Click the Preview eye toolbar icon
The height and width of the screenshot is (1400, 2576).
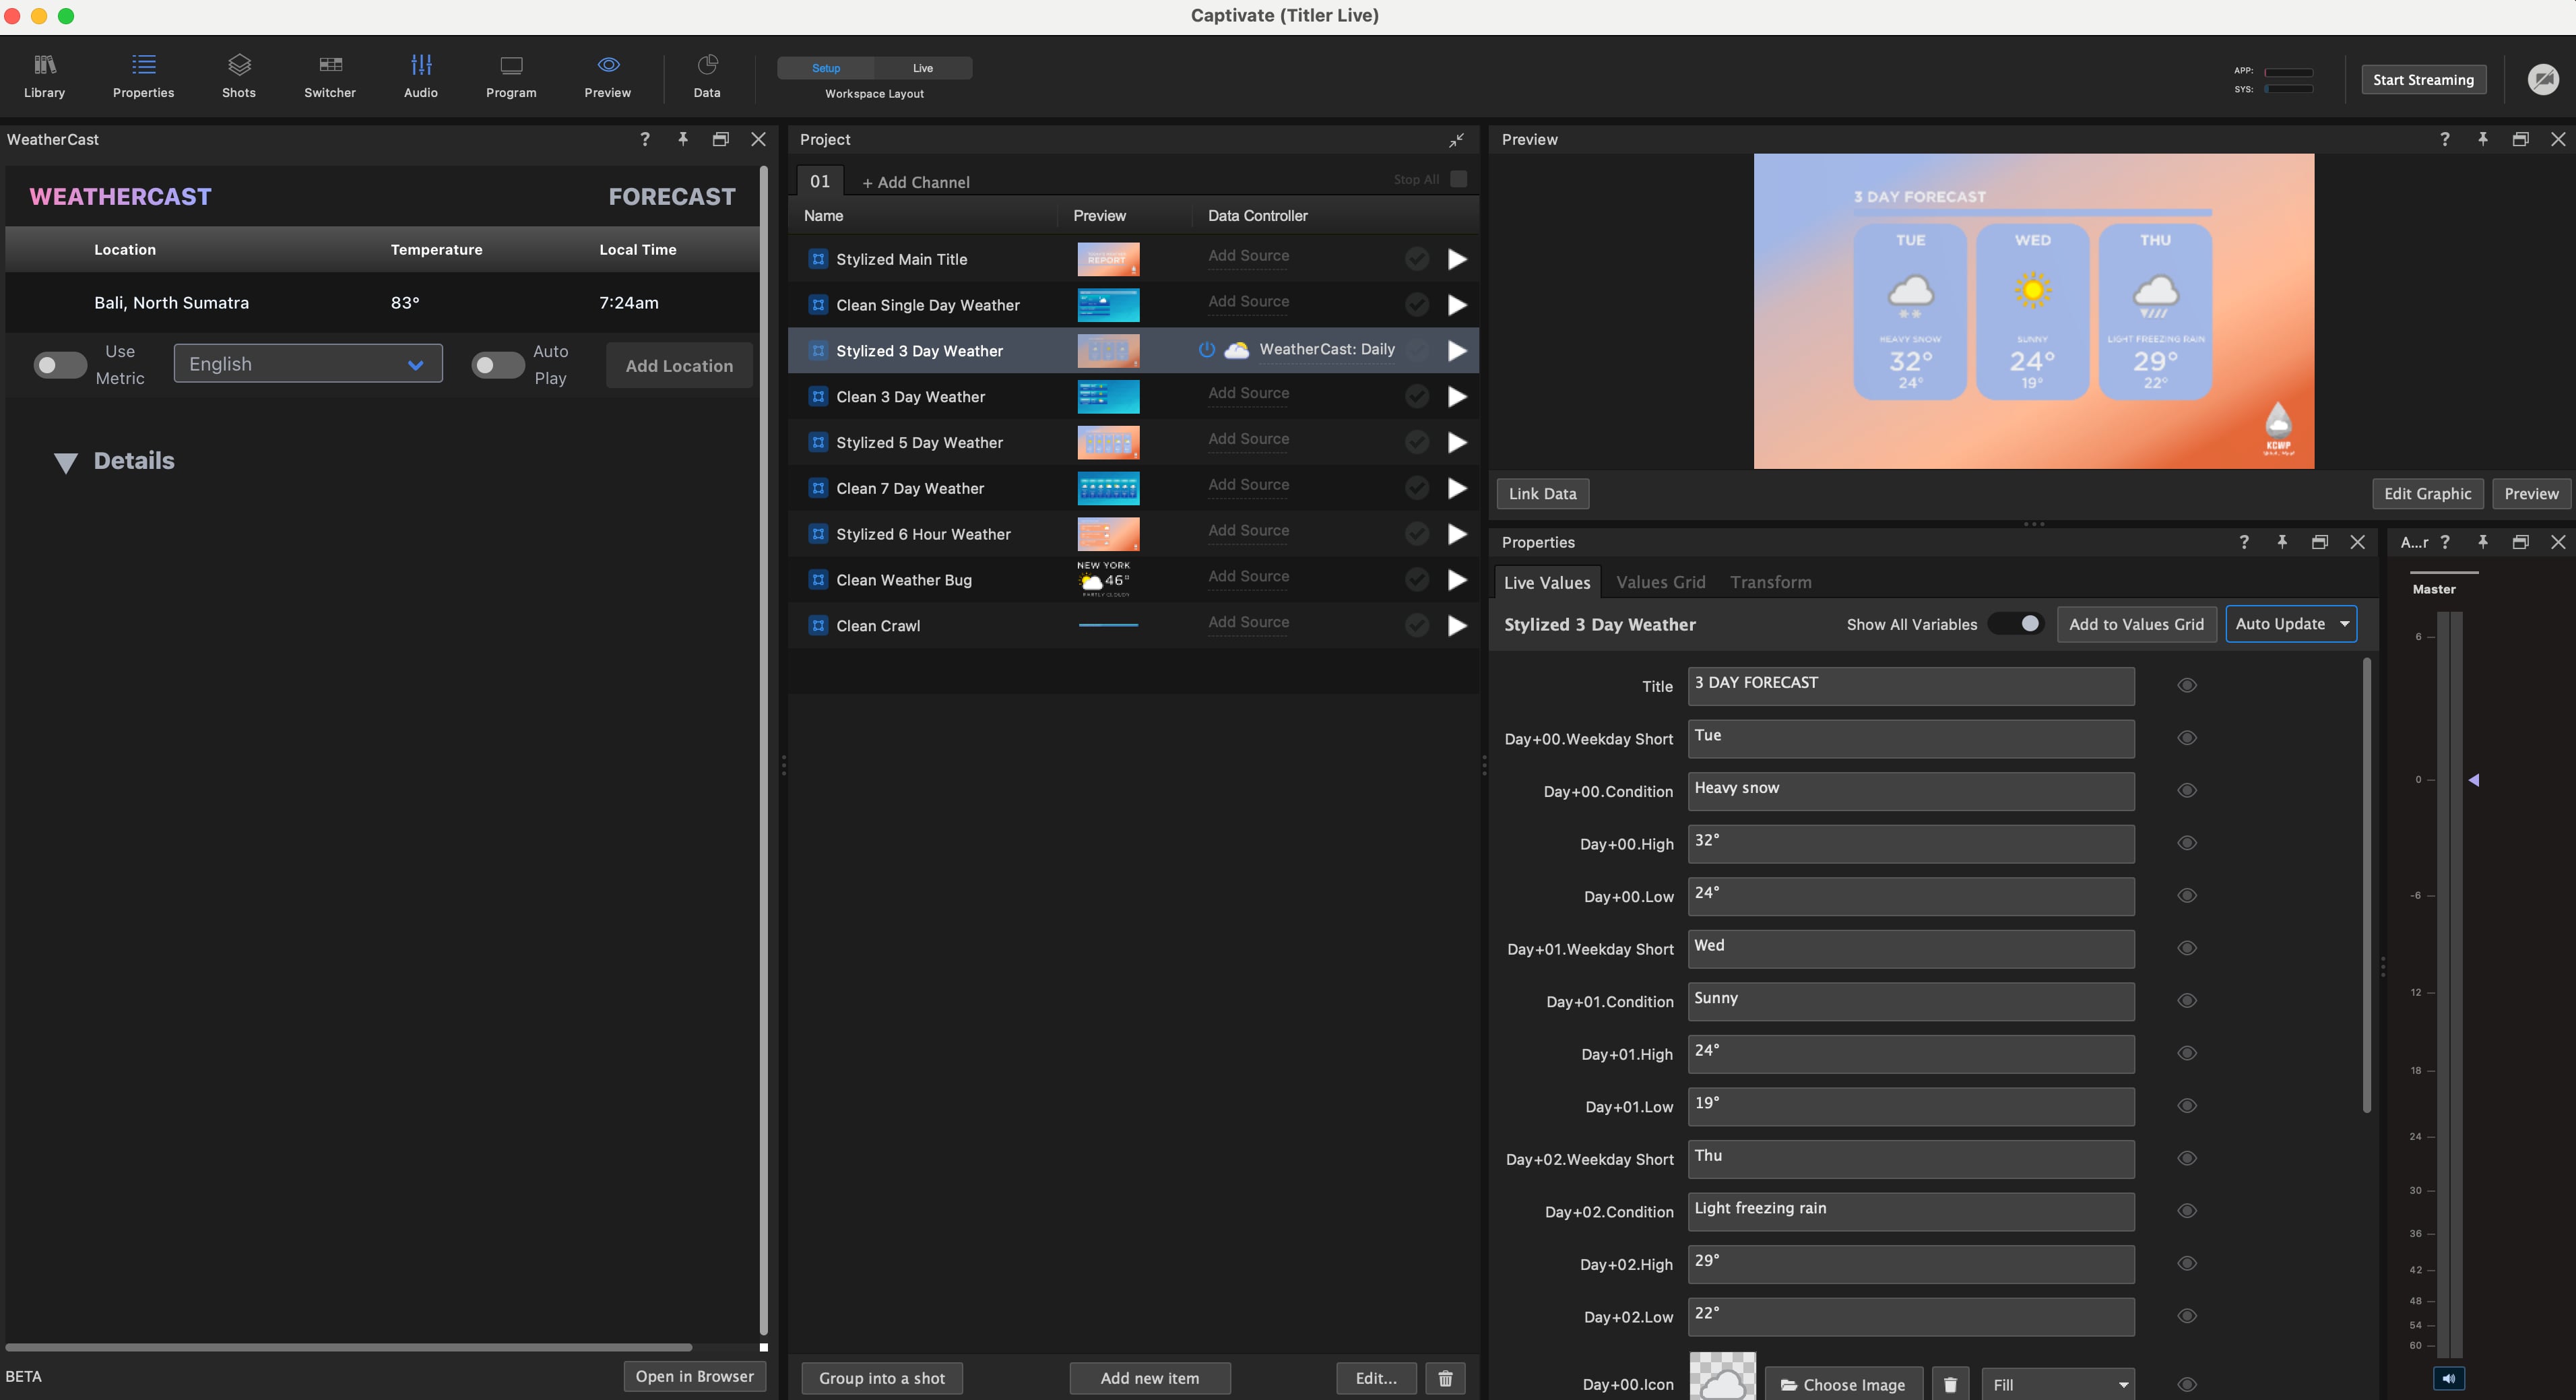(x=608, y=76)
